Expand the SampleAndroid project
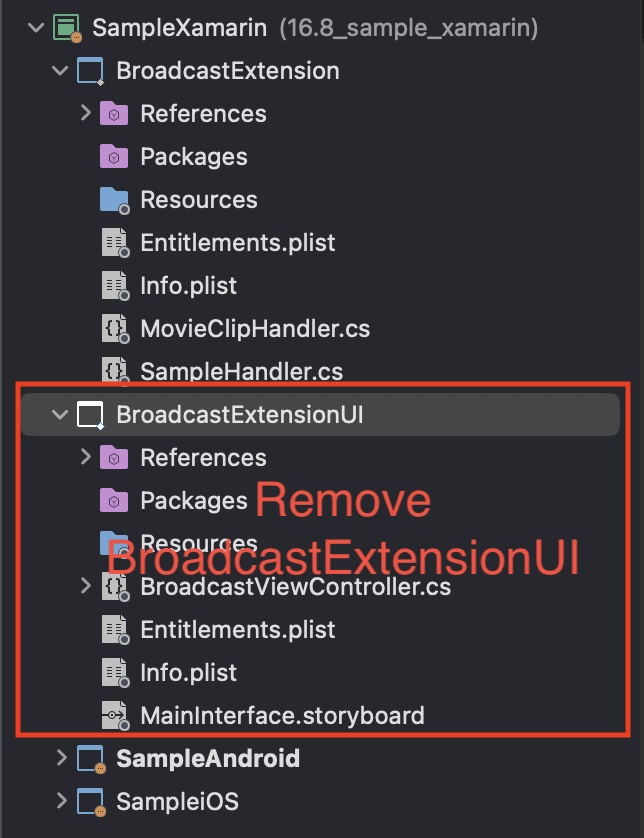The width and height of the screenshot is (644, 838). [61, 758]
